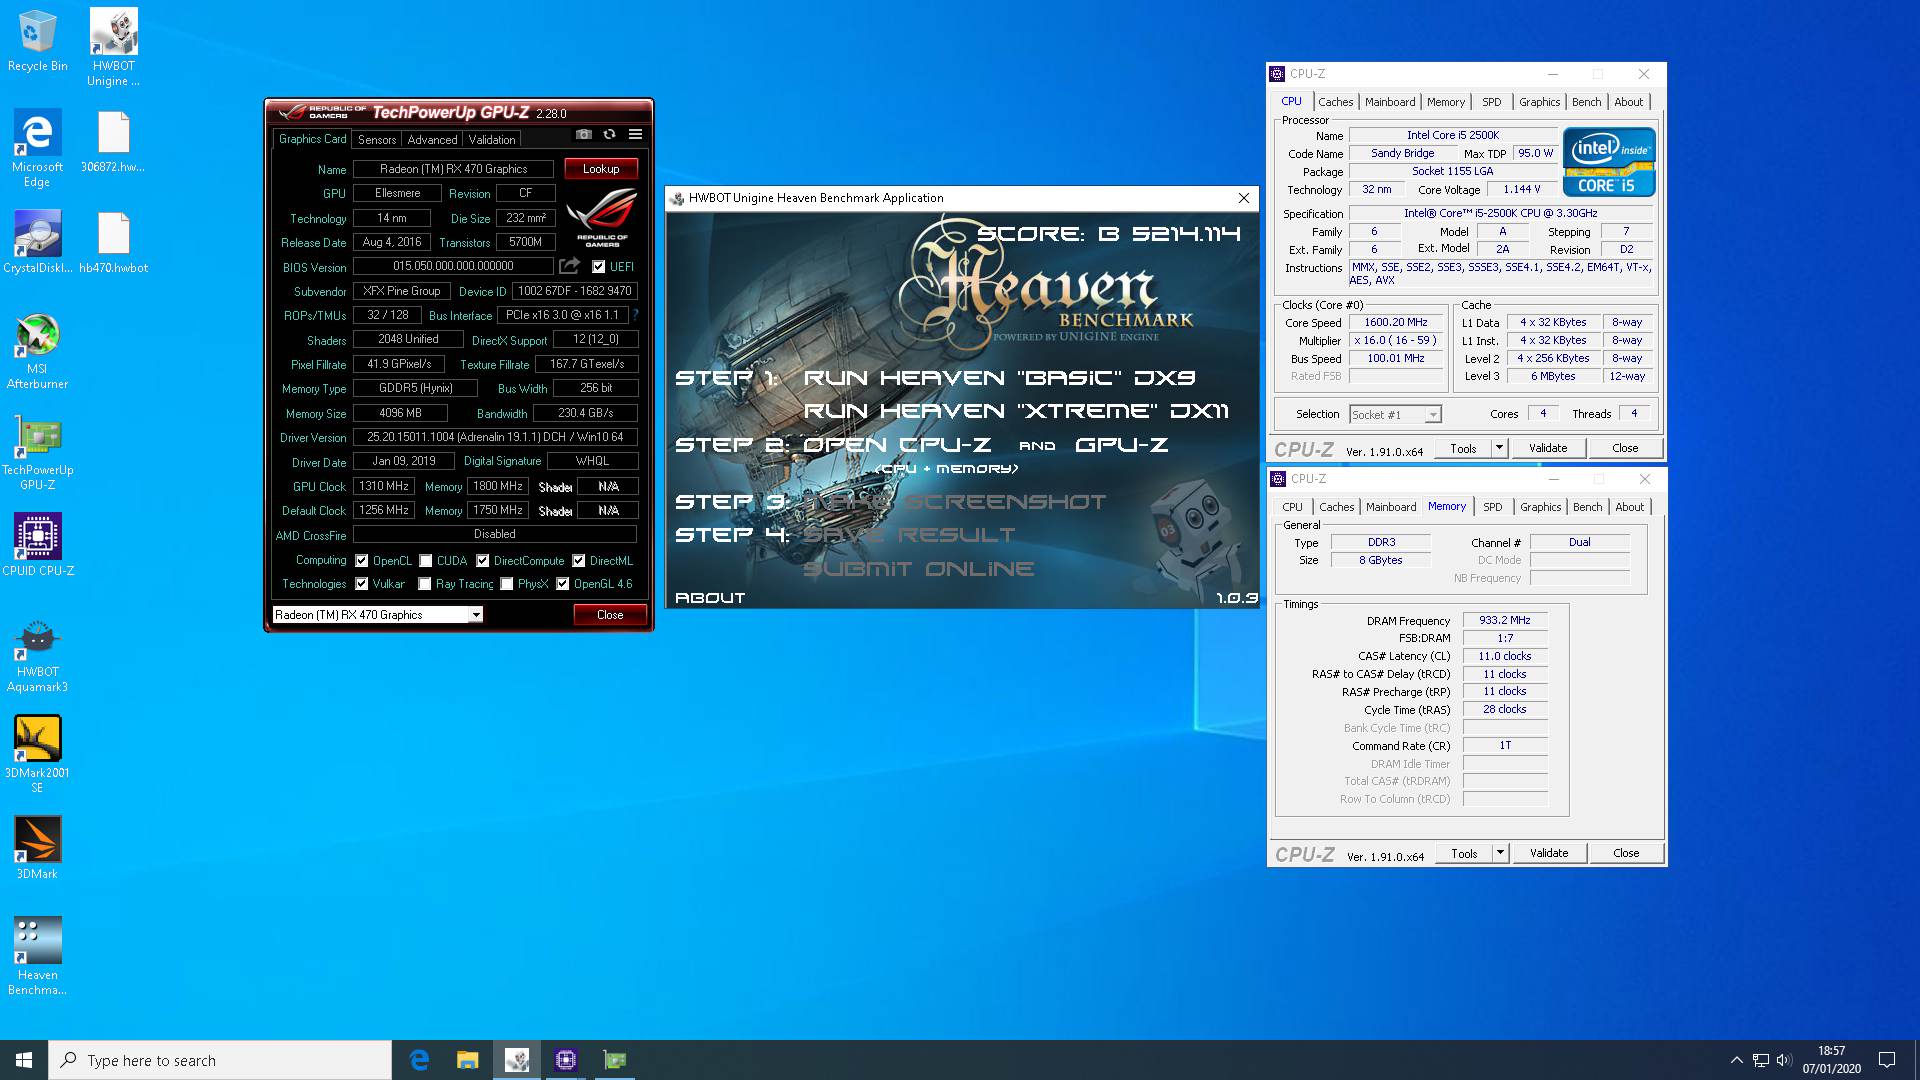Click Bus Interface question mark icon
Image resolution: width=1920 pixels, height=1080 pixels.
pos(635,315)
